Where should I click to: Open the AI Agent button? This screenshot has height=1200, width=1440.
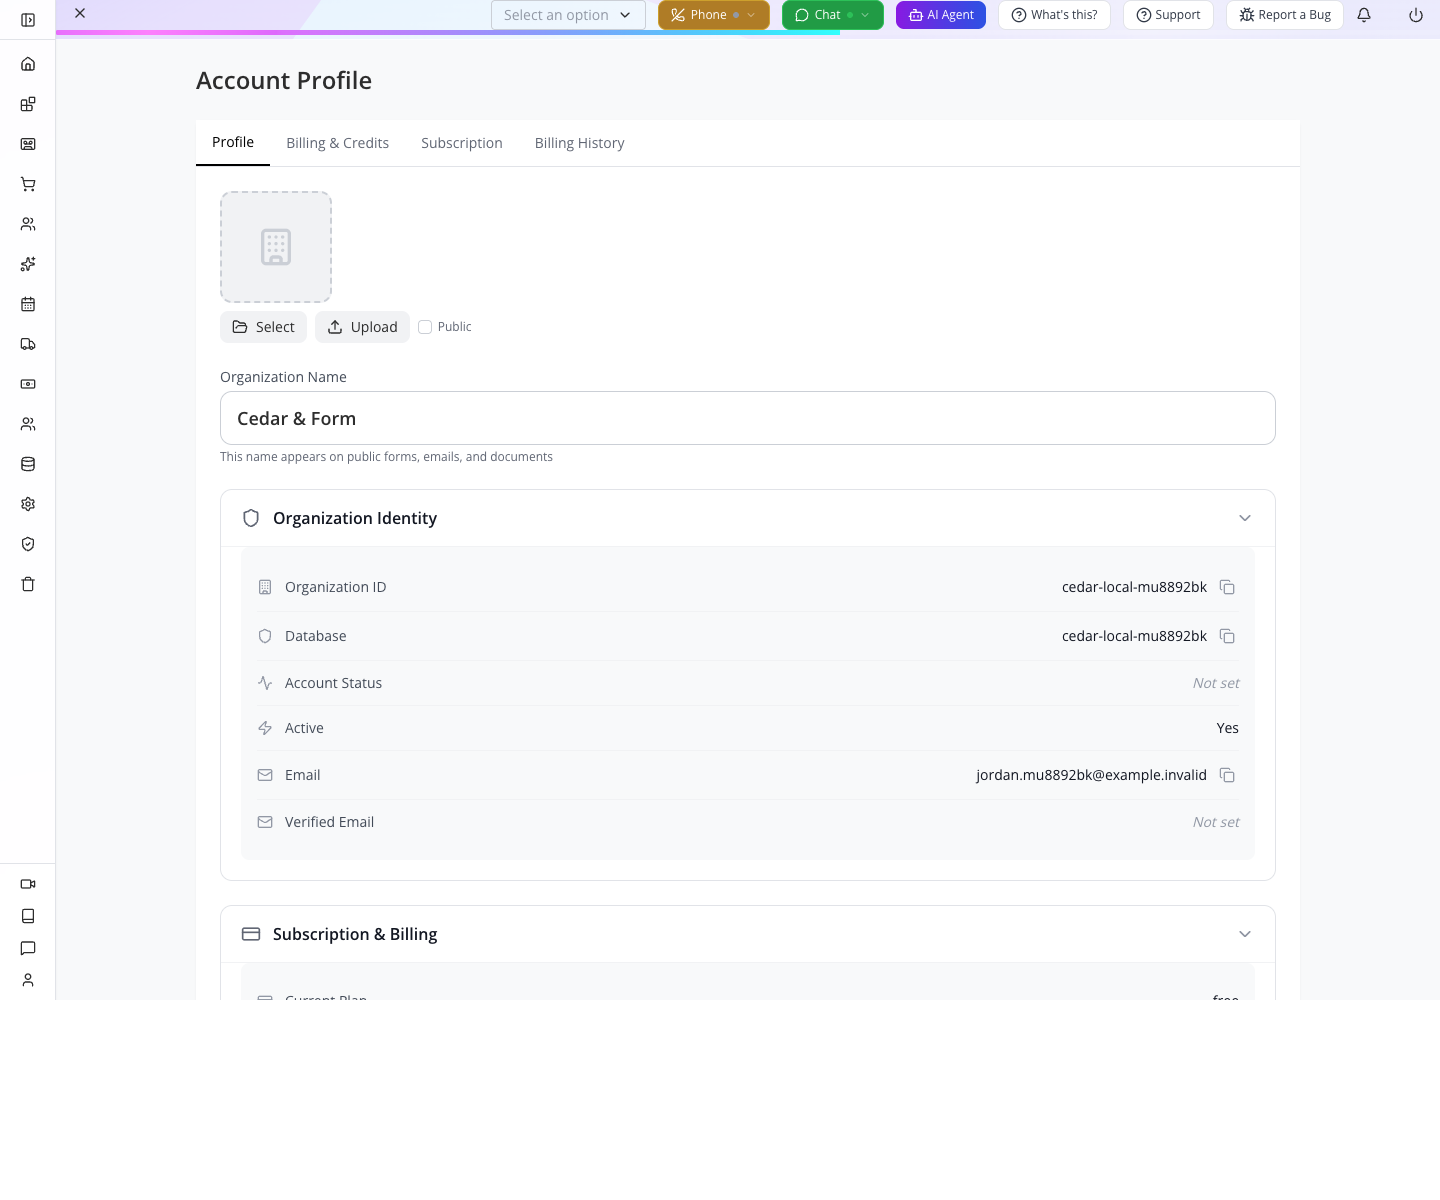(941, 15)
